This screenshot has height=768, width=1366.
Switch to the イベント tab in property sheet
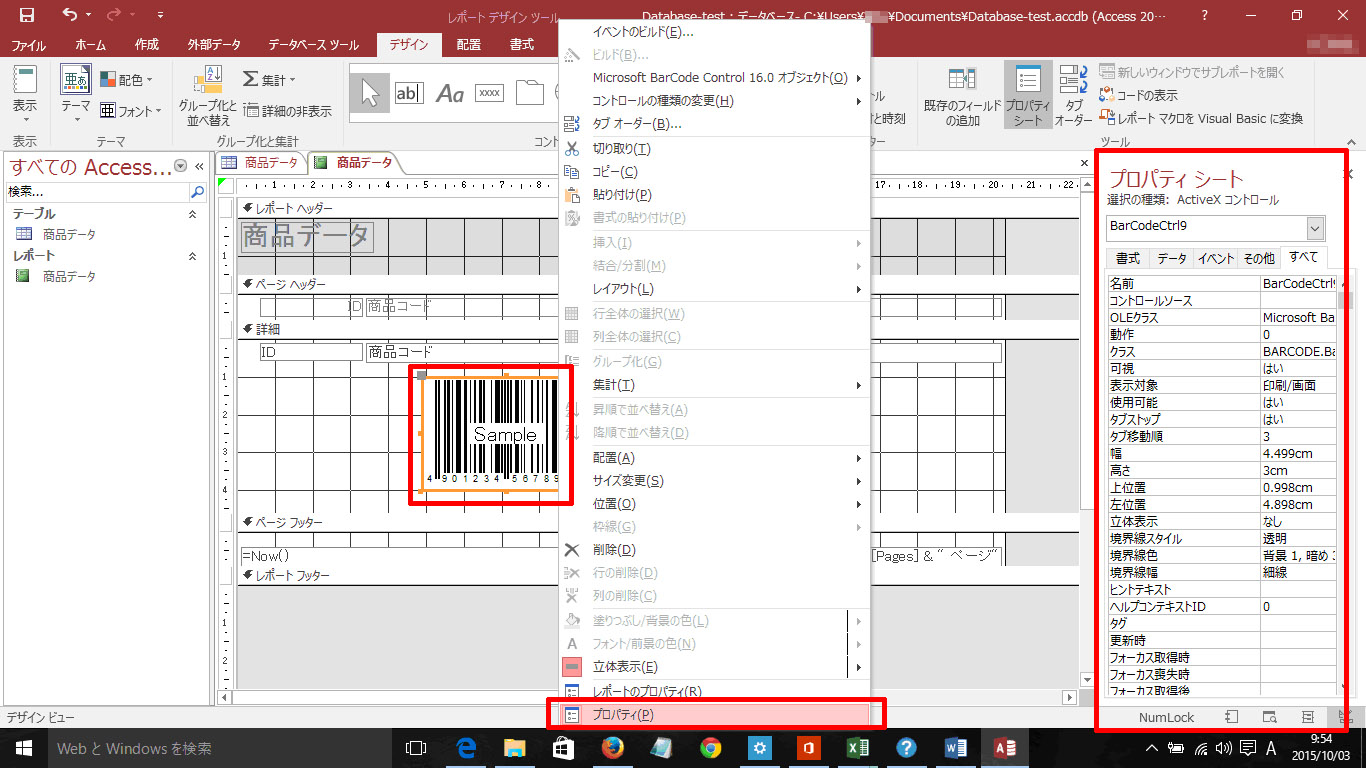(x=1215, y=258)
